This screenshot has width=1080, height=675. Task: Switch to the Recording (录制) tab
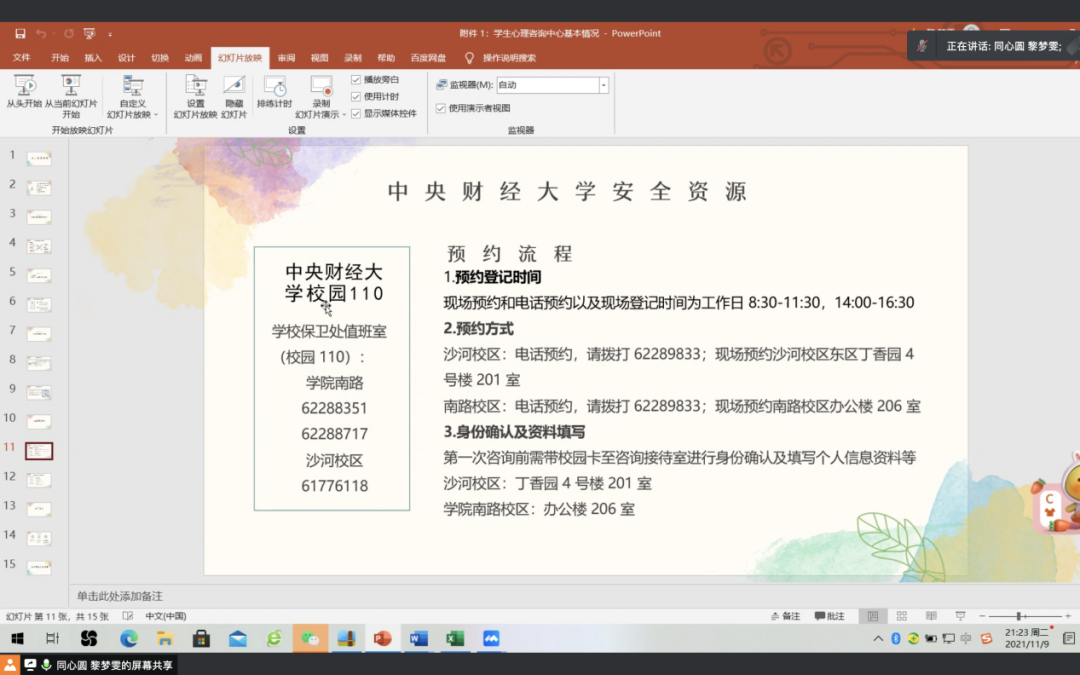pos(353,58)
